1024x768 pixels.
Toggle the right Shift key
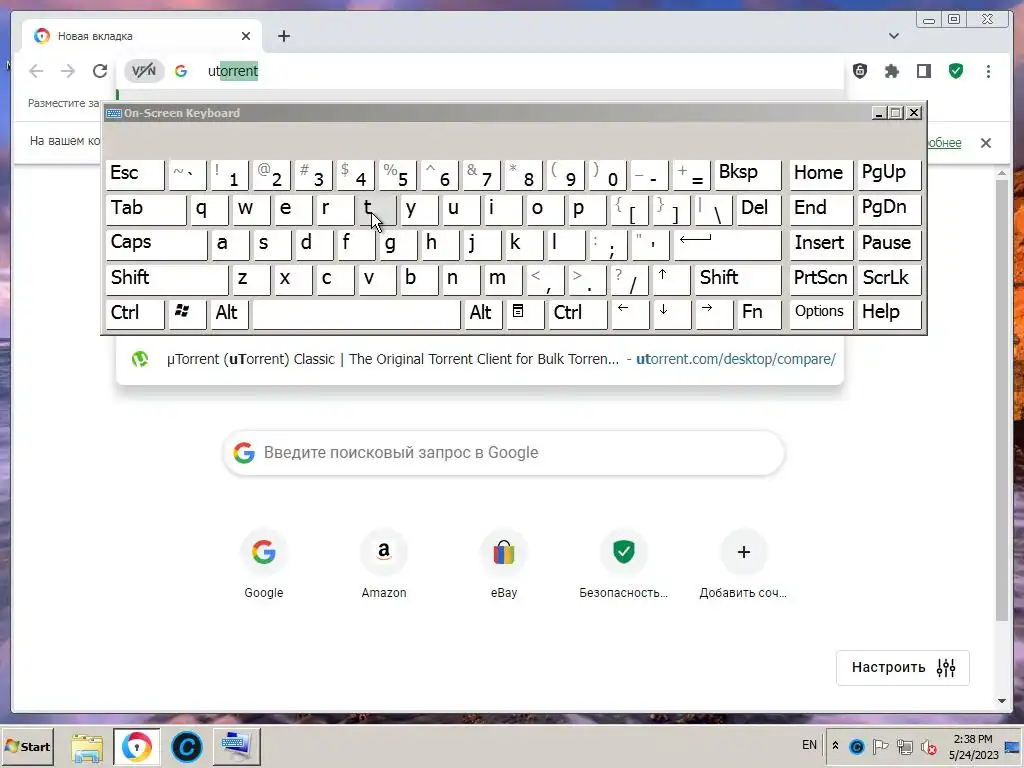pos(738,280)
